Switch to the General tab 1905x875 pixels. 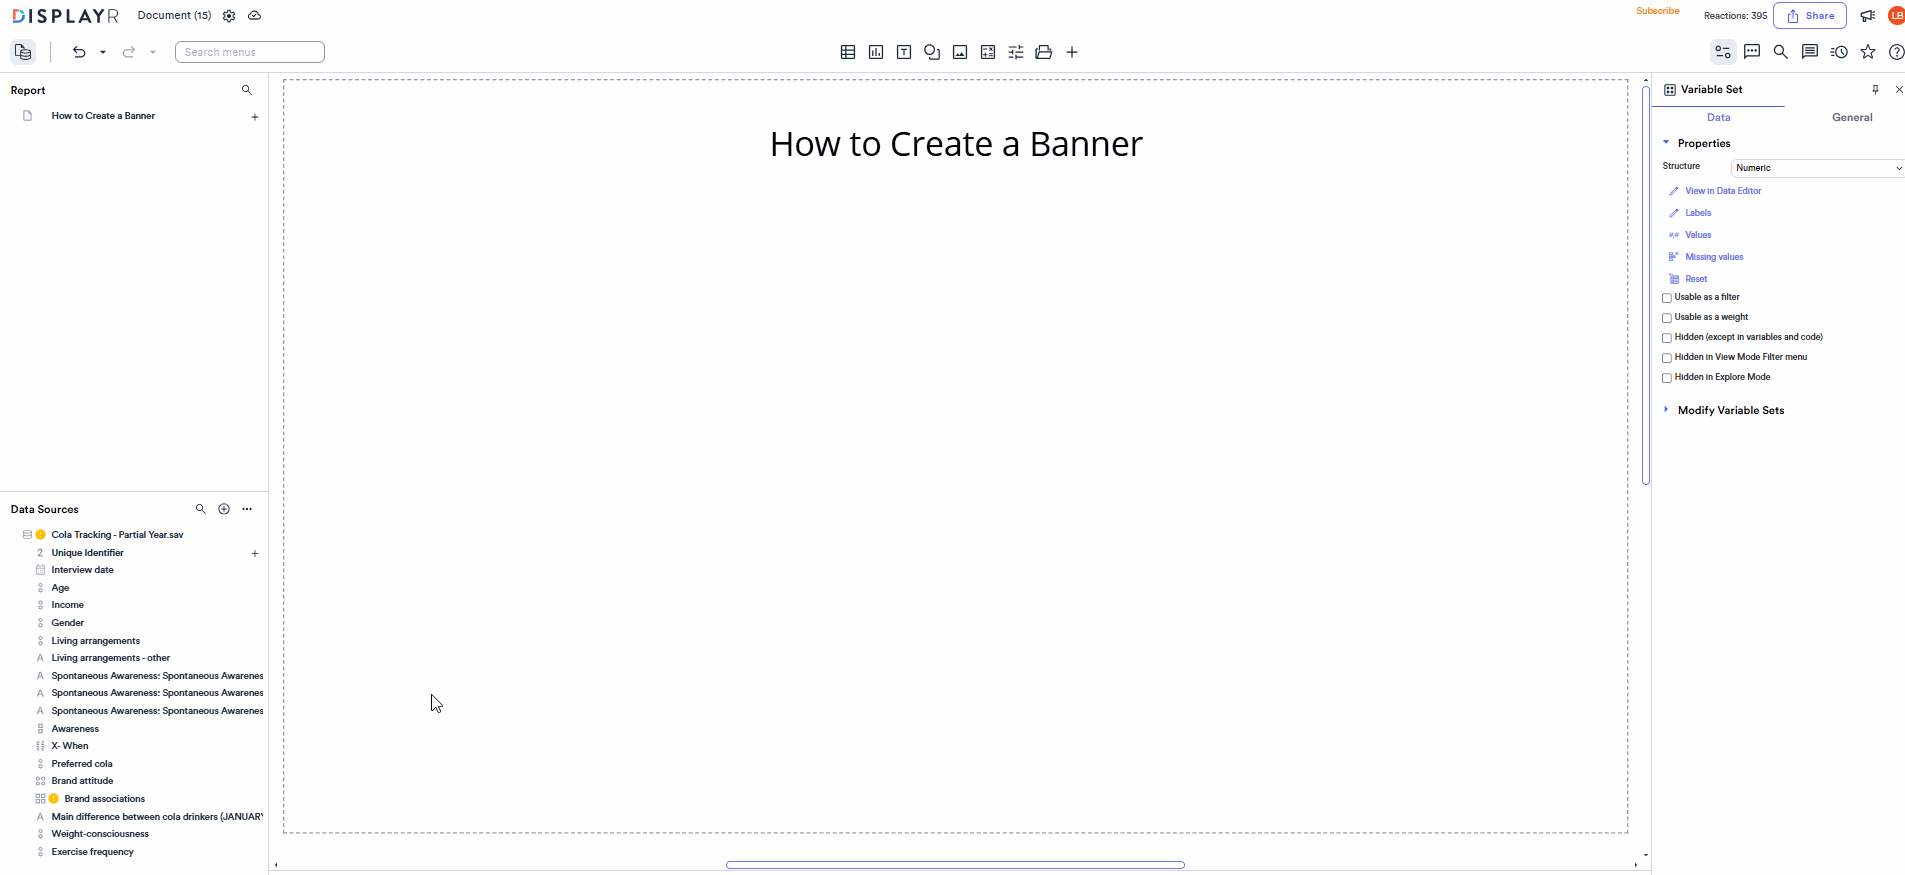click(1852, 117)
